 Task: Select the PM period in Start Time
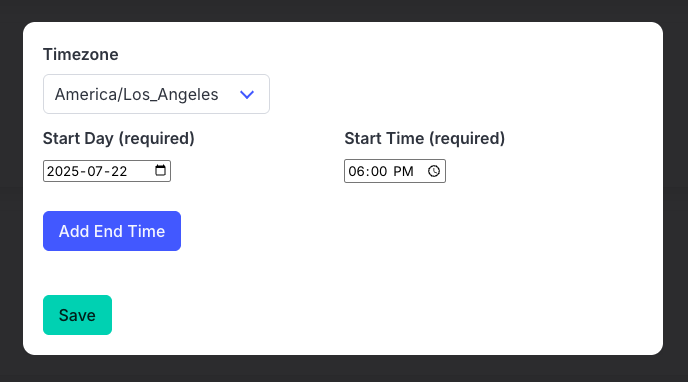(403, 171)
